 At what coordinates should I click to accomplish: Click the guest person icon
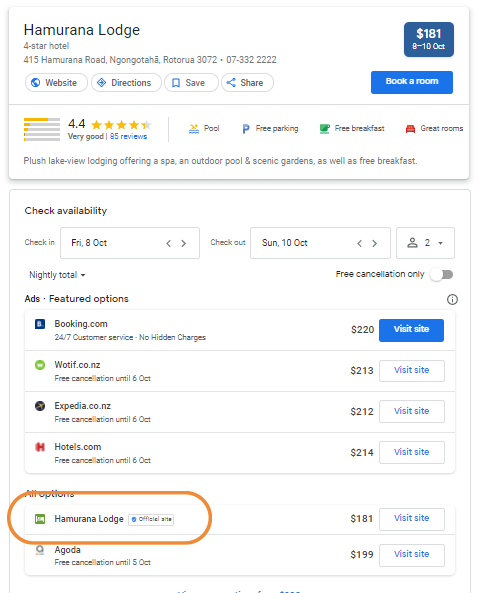[x=412, y=242]
